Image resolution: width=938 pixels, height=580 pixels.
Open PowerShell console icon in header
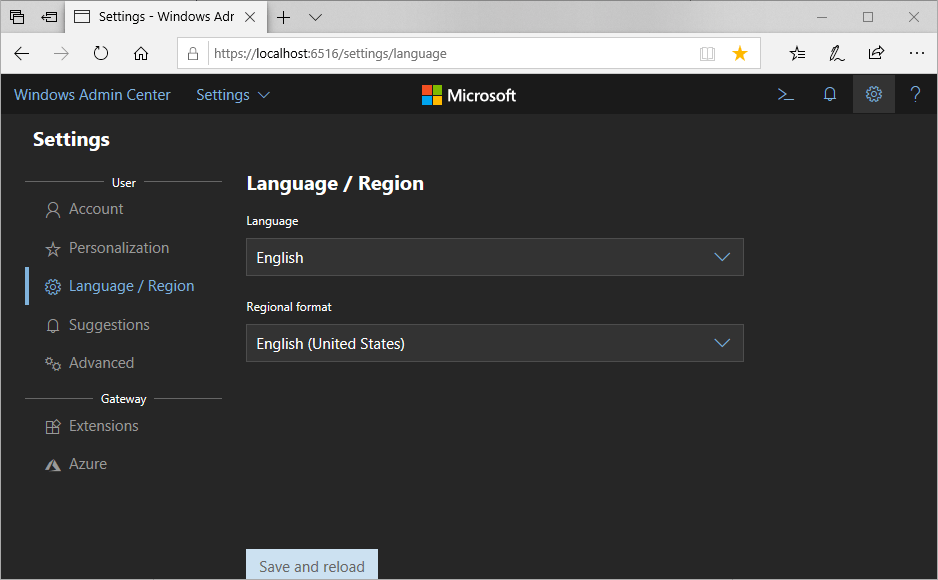[x=786, y=95]
